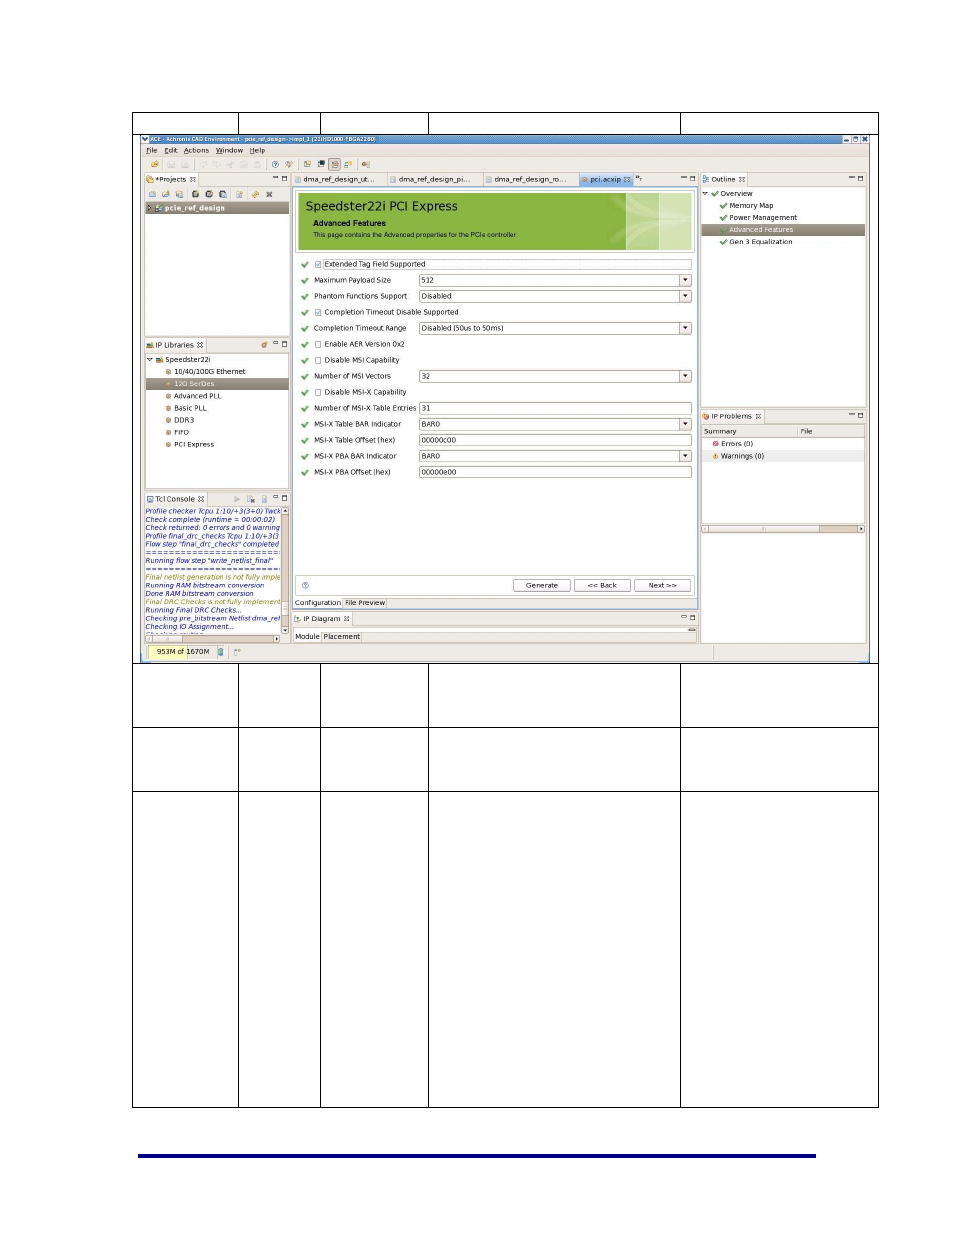Image resolution: width=954 pixels, height=1235 pixels.
Task: Open the Edit menu
Action: (171, 151)
